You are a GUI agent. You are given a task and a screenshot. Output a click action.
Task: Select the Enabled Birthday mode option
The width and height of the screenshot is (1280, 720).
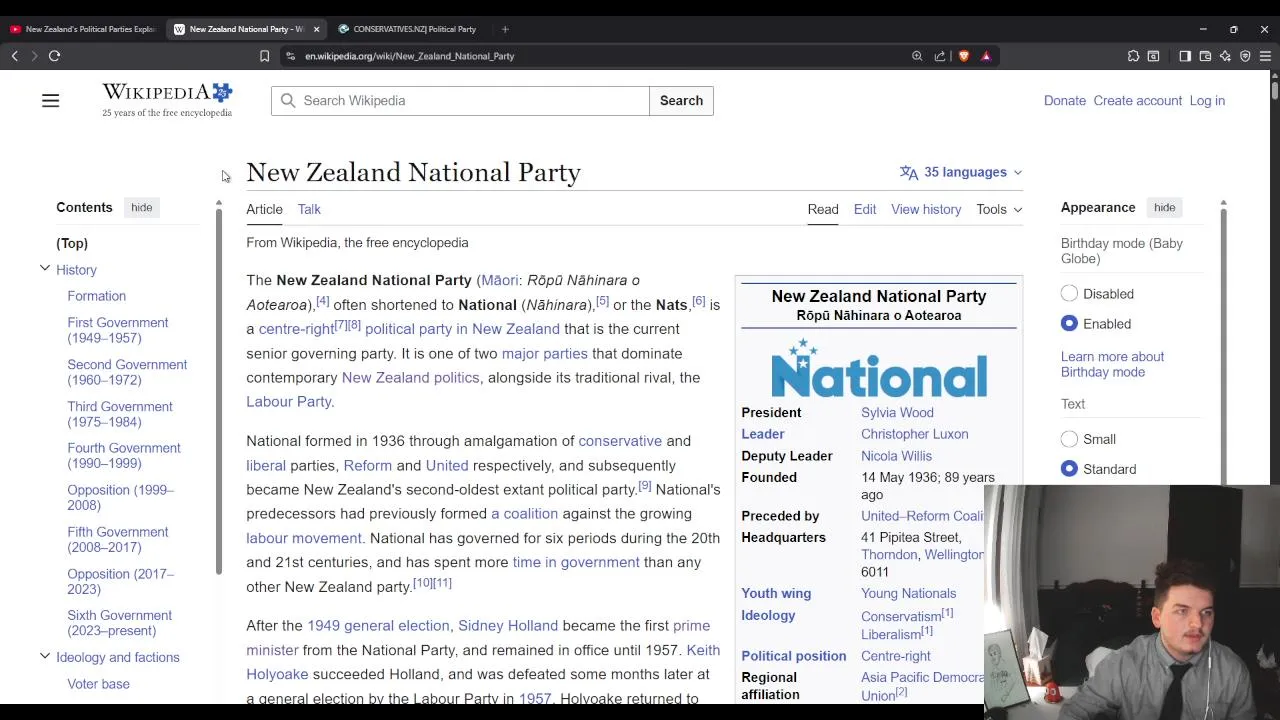(1069, 324)
